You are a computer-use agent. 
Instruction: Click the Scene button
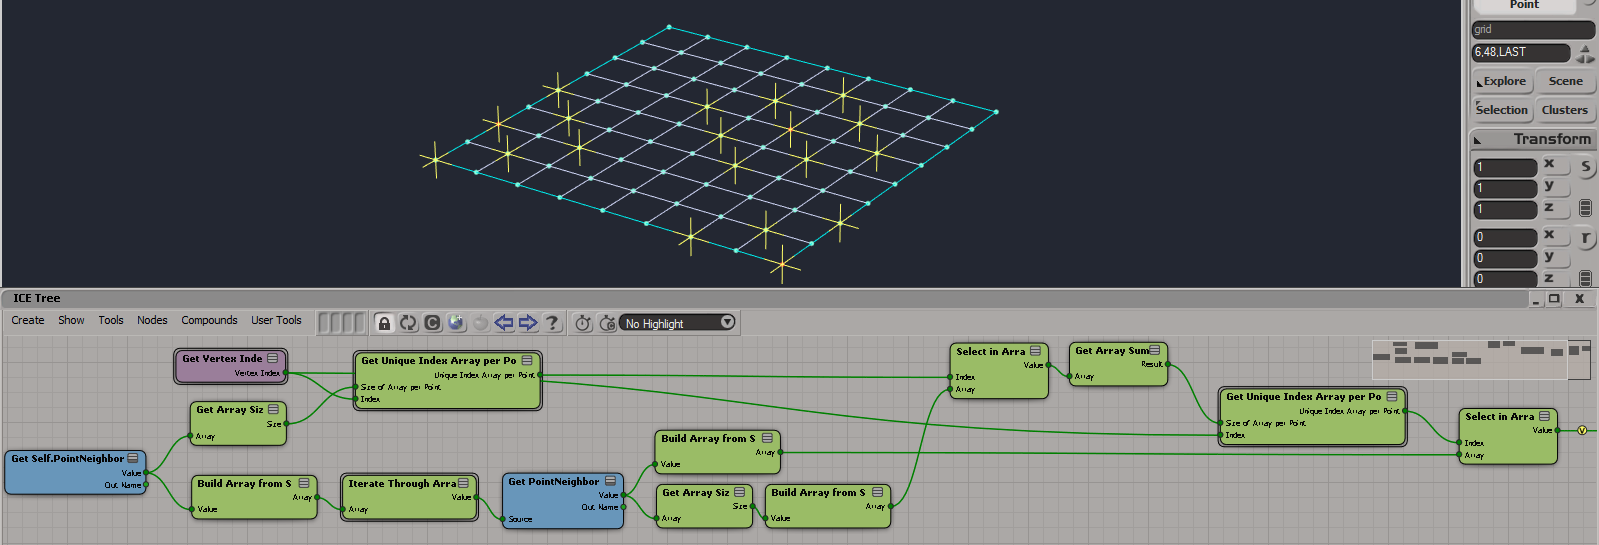point(1565,82)
